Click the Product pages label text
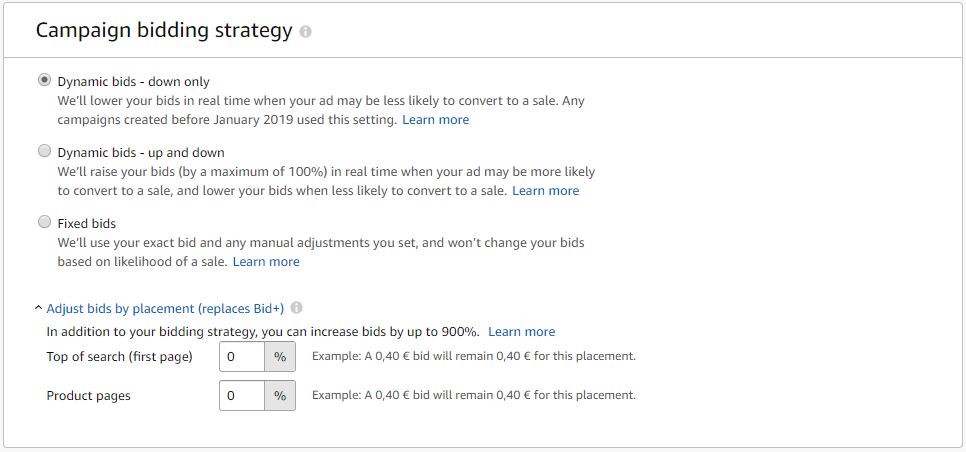 [x=89, y=395]
